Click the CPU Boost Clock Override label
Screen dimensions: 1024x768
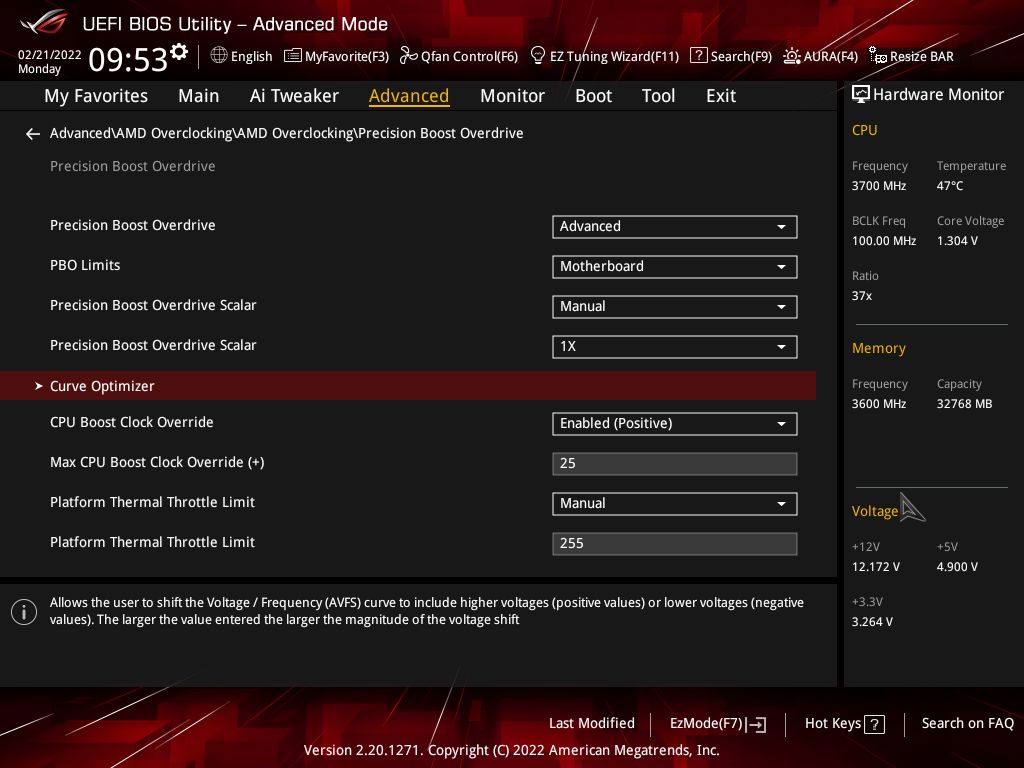click(x=131, y=423)
